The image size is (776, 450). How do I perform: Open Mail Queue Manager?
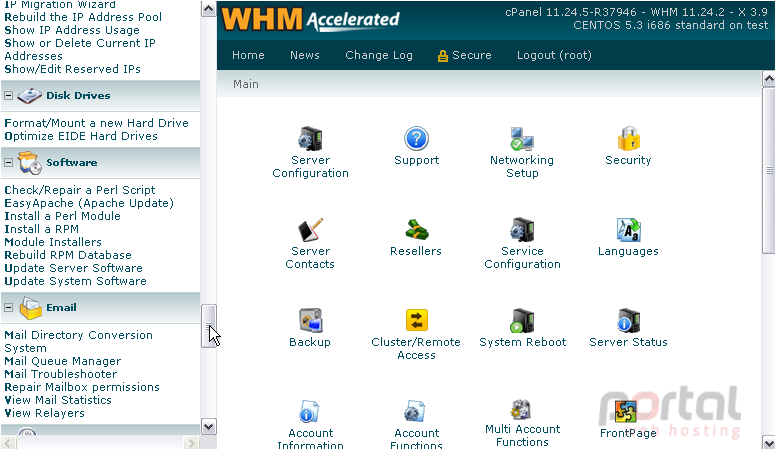62,361
